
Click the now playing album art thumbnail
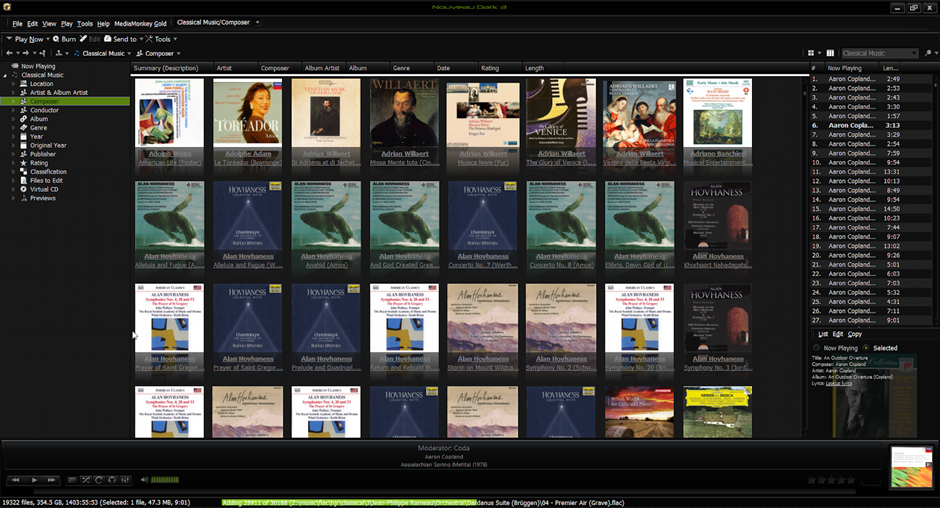pyautogui.click(x=911, y=467)
